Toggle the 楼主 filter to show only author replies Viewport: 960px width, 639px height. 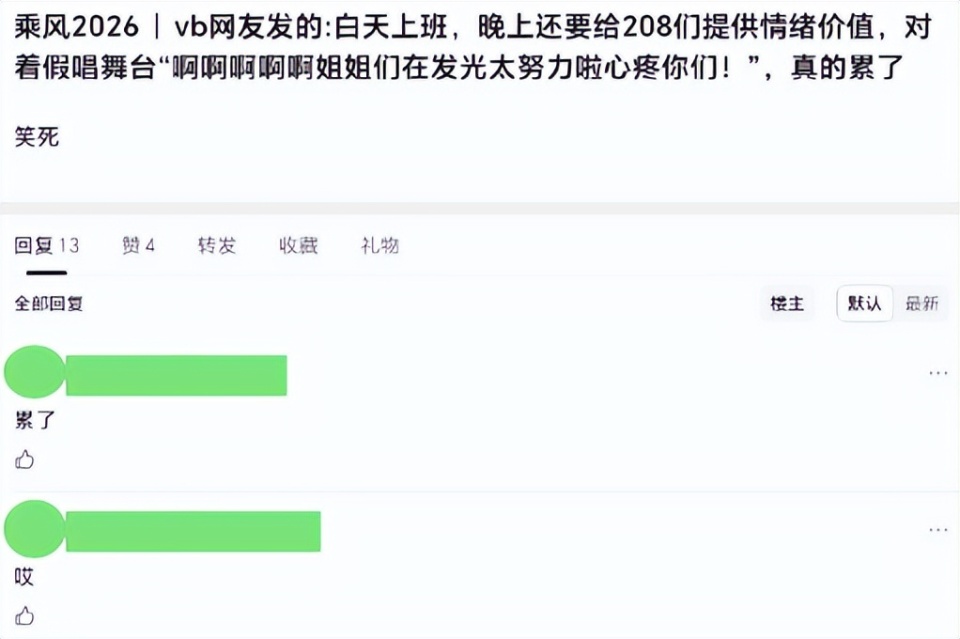pos(787,304)
